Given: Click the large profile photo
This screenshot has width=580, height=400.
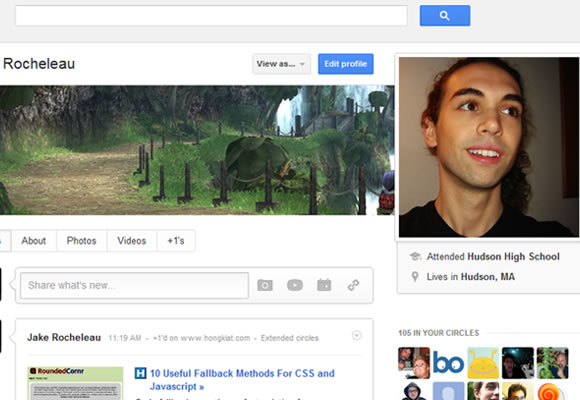Looking at the screenshot, I should 489,147.
